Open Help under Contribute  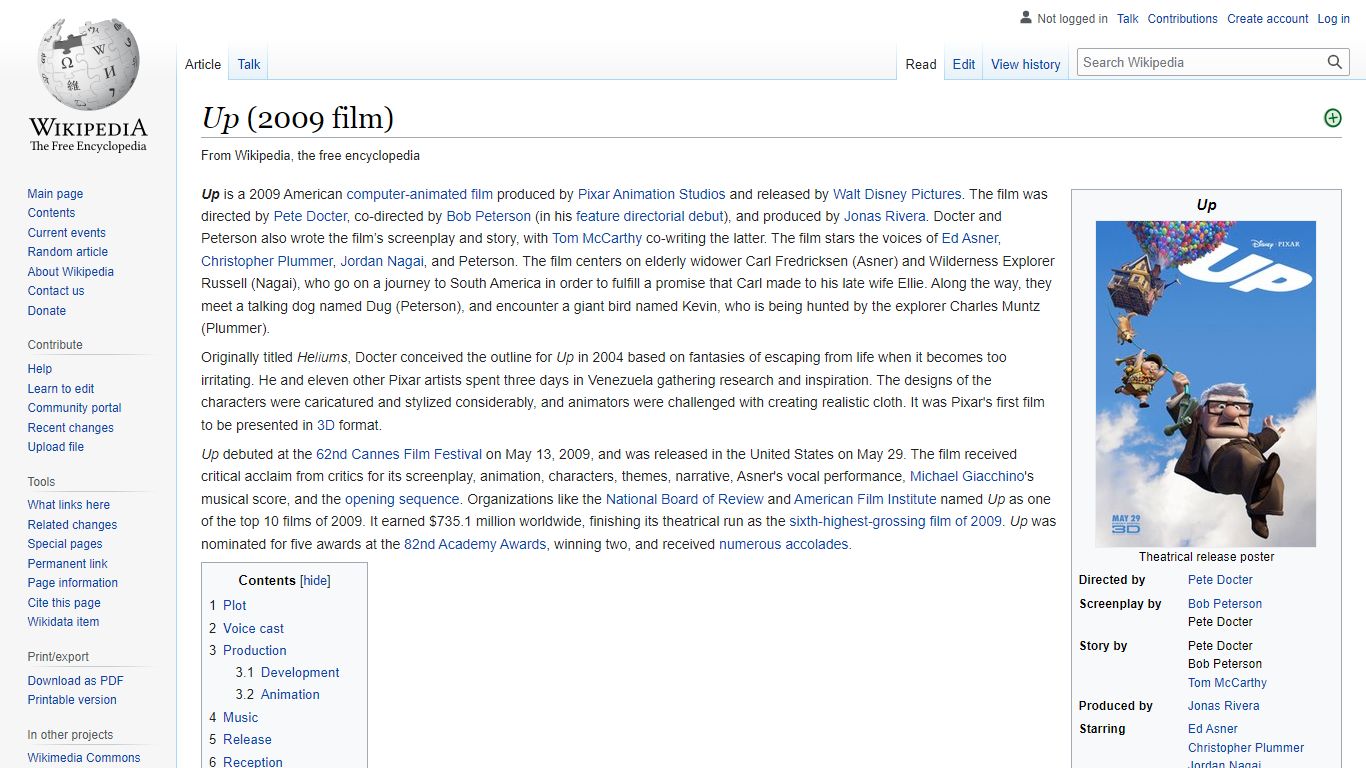(40, 369)
